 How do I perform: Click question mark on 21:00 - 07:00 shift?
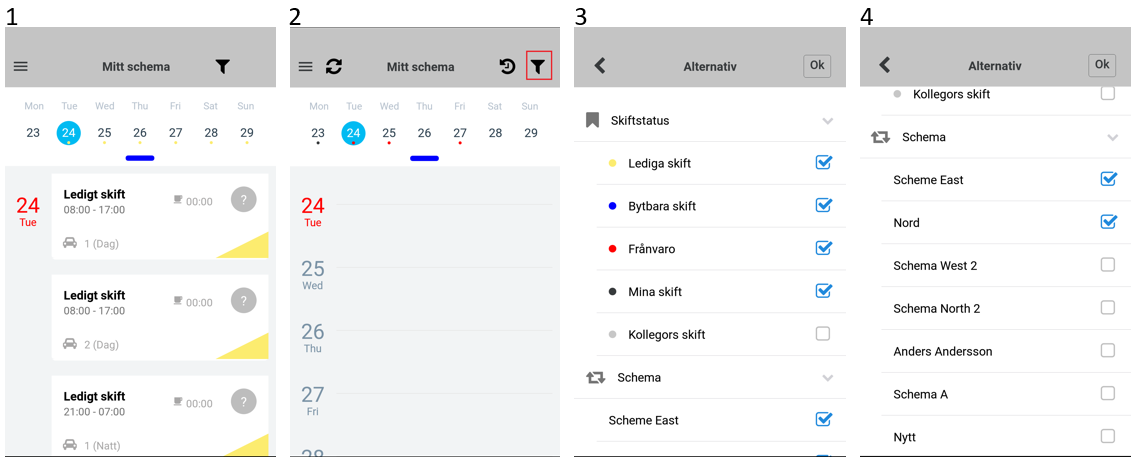tap(244, 401)
